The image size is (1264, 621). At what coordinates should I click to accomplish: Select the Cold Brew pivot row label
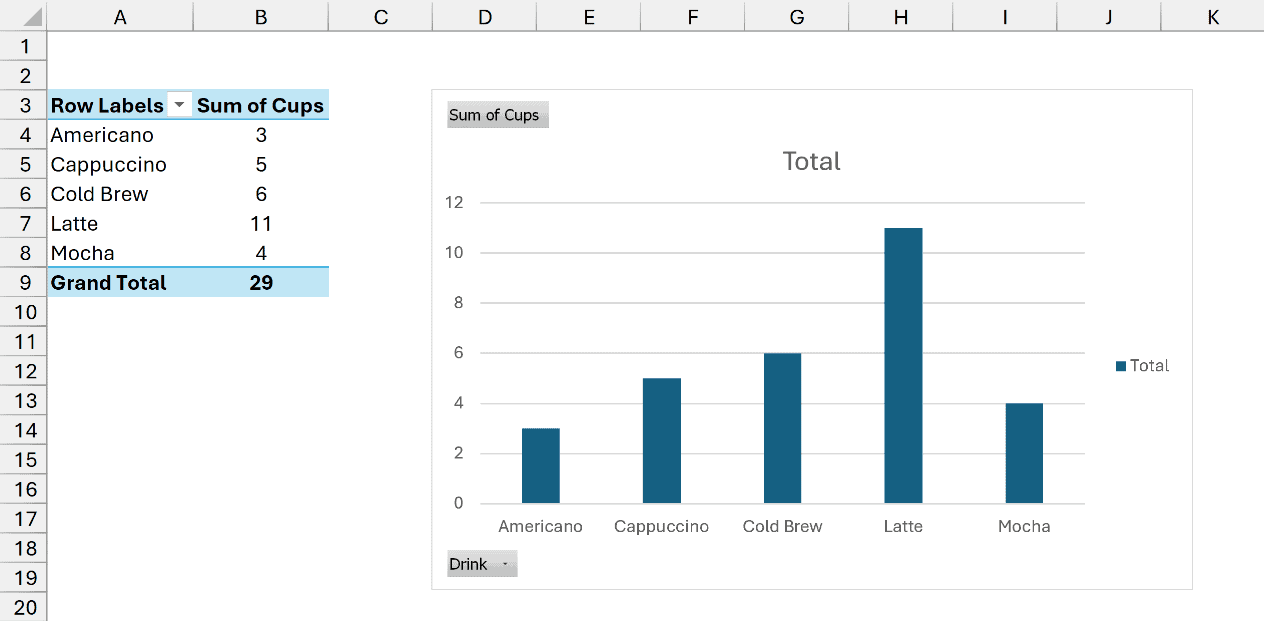click(120, 194)
